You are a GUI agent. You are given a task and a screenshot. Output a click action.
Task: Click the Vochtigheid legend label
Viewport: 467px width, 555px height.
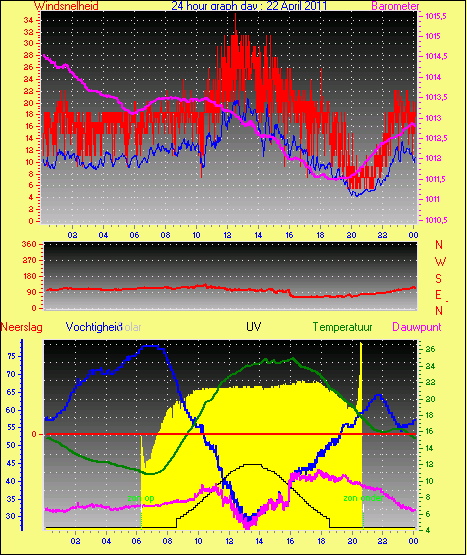[x=93, y=327]
